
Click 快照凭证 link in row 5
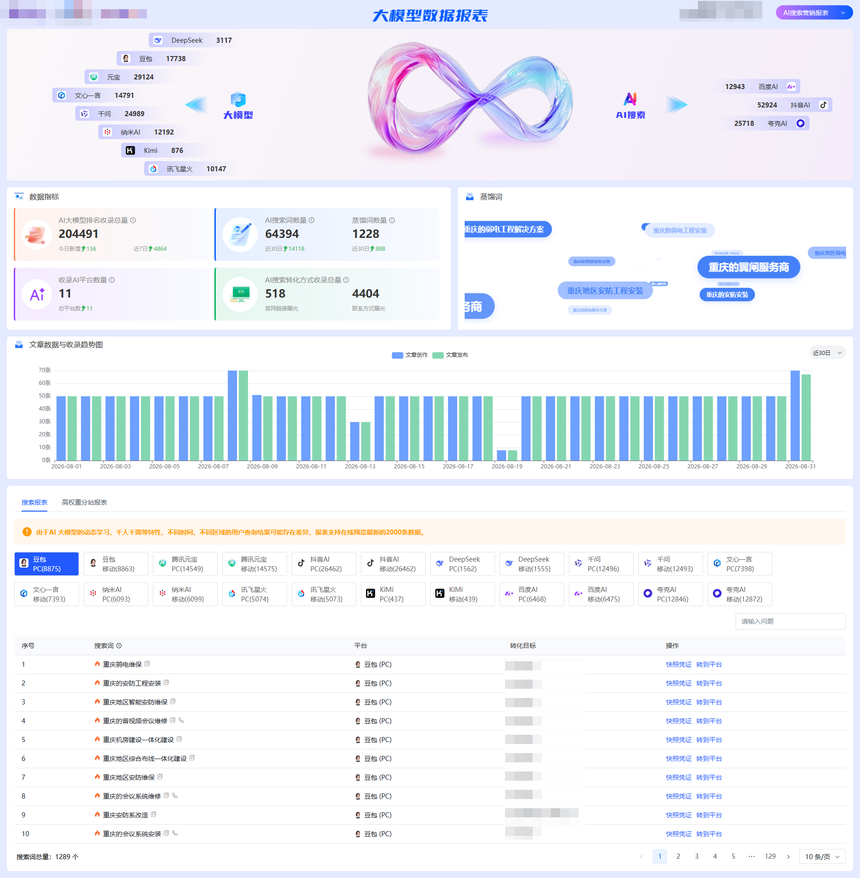tap(679, 740)
